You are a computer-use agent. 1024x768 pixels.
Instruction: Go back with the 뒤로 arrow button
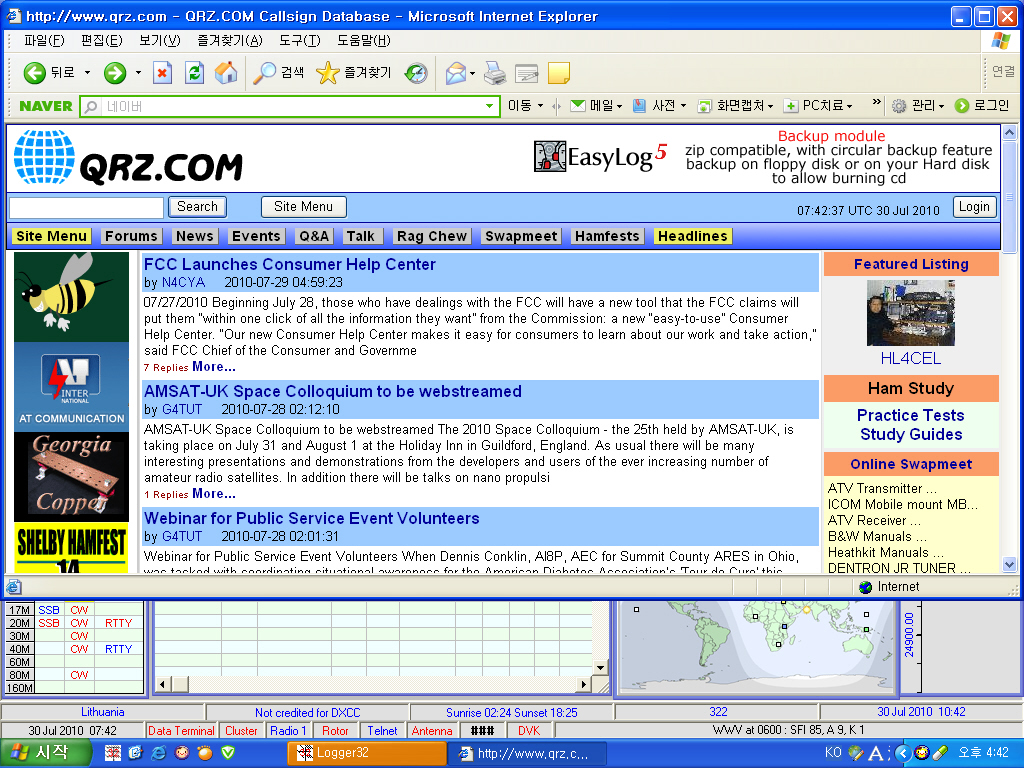pyautogui.click(x=49, y=72)
